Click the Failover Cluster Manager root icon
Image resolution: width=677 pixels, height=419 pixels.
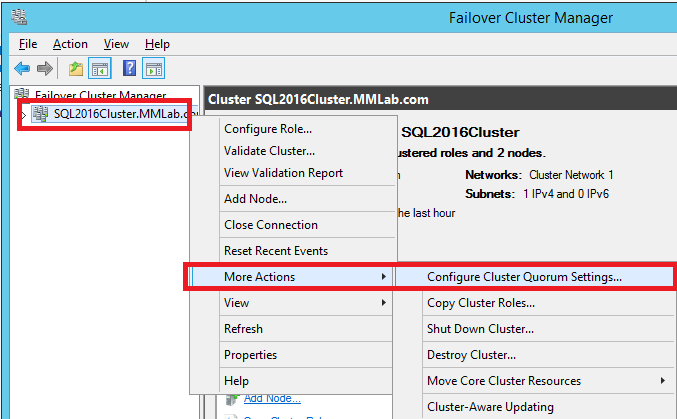tap(22, 95)
